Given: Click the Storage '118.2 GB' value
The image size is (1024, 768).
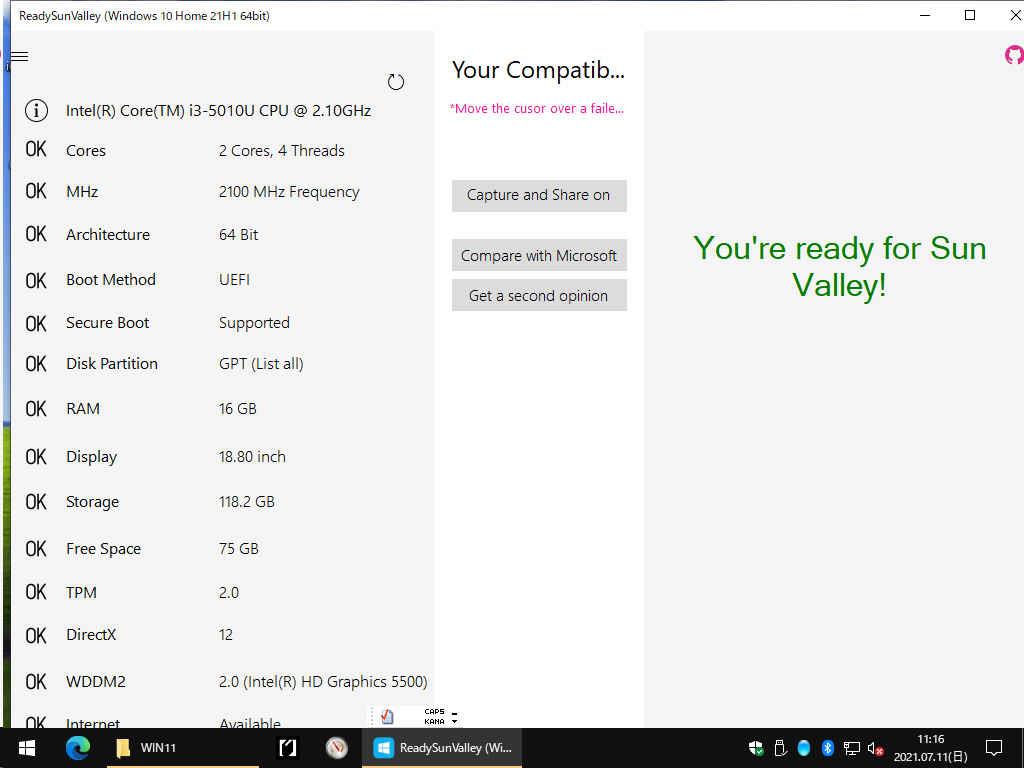Looking at the screenshot, I should pos(247,502).
